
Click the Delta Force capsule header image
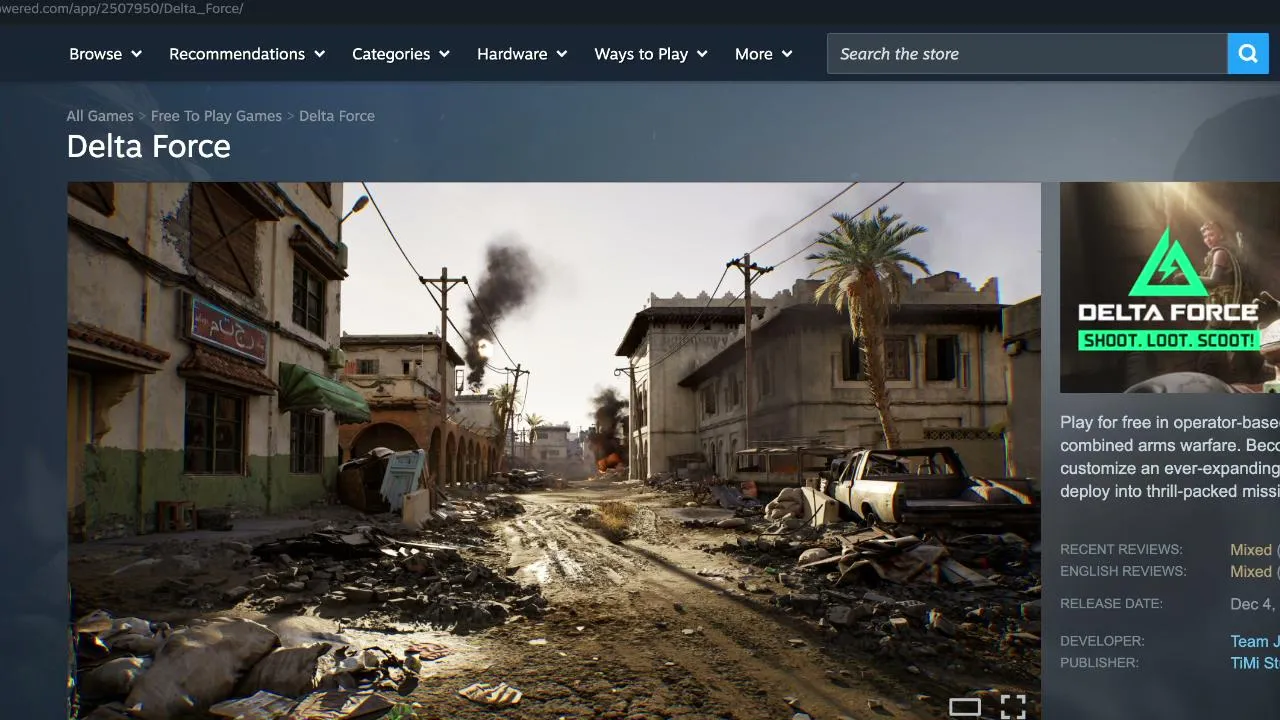pos(1170,287)
